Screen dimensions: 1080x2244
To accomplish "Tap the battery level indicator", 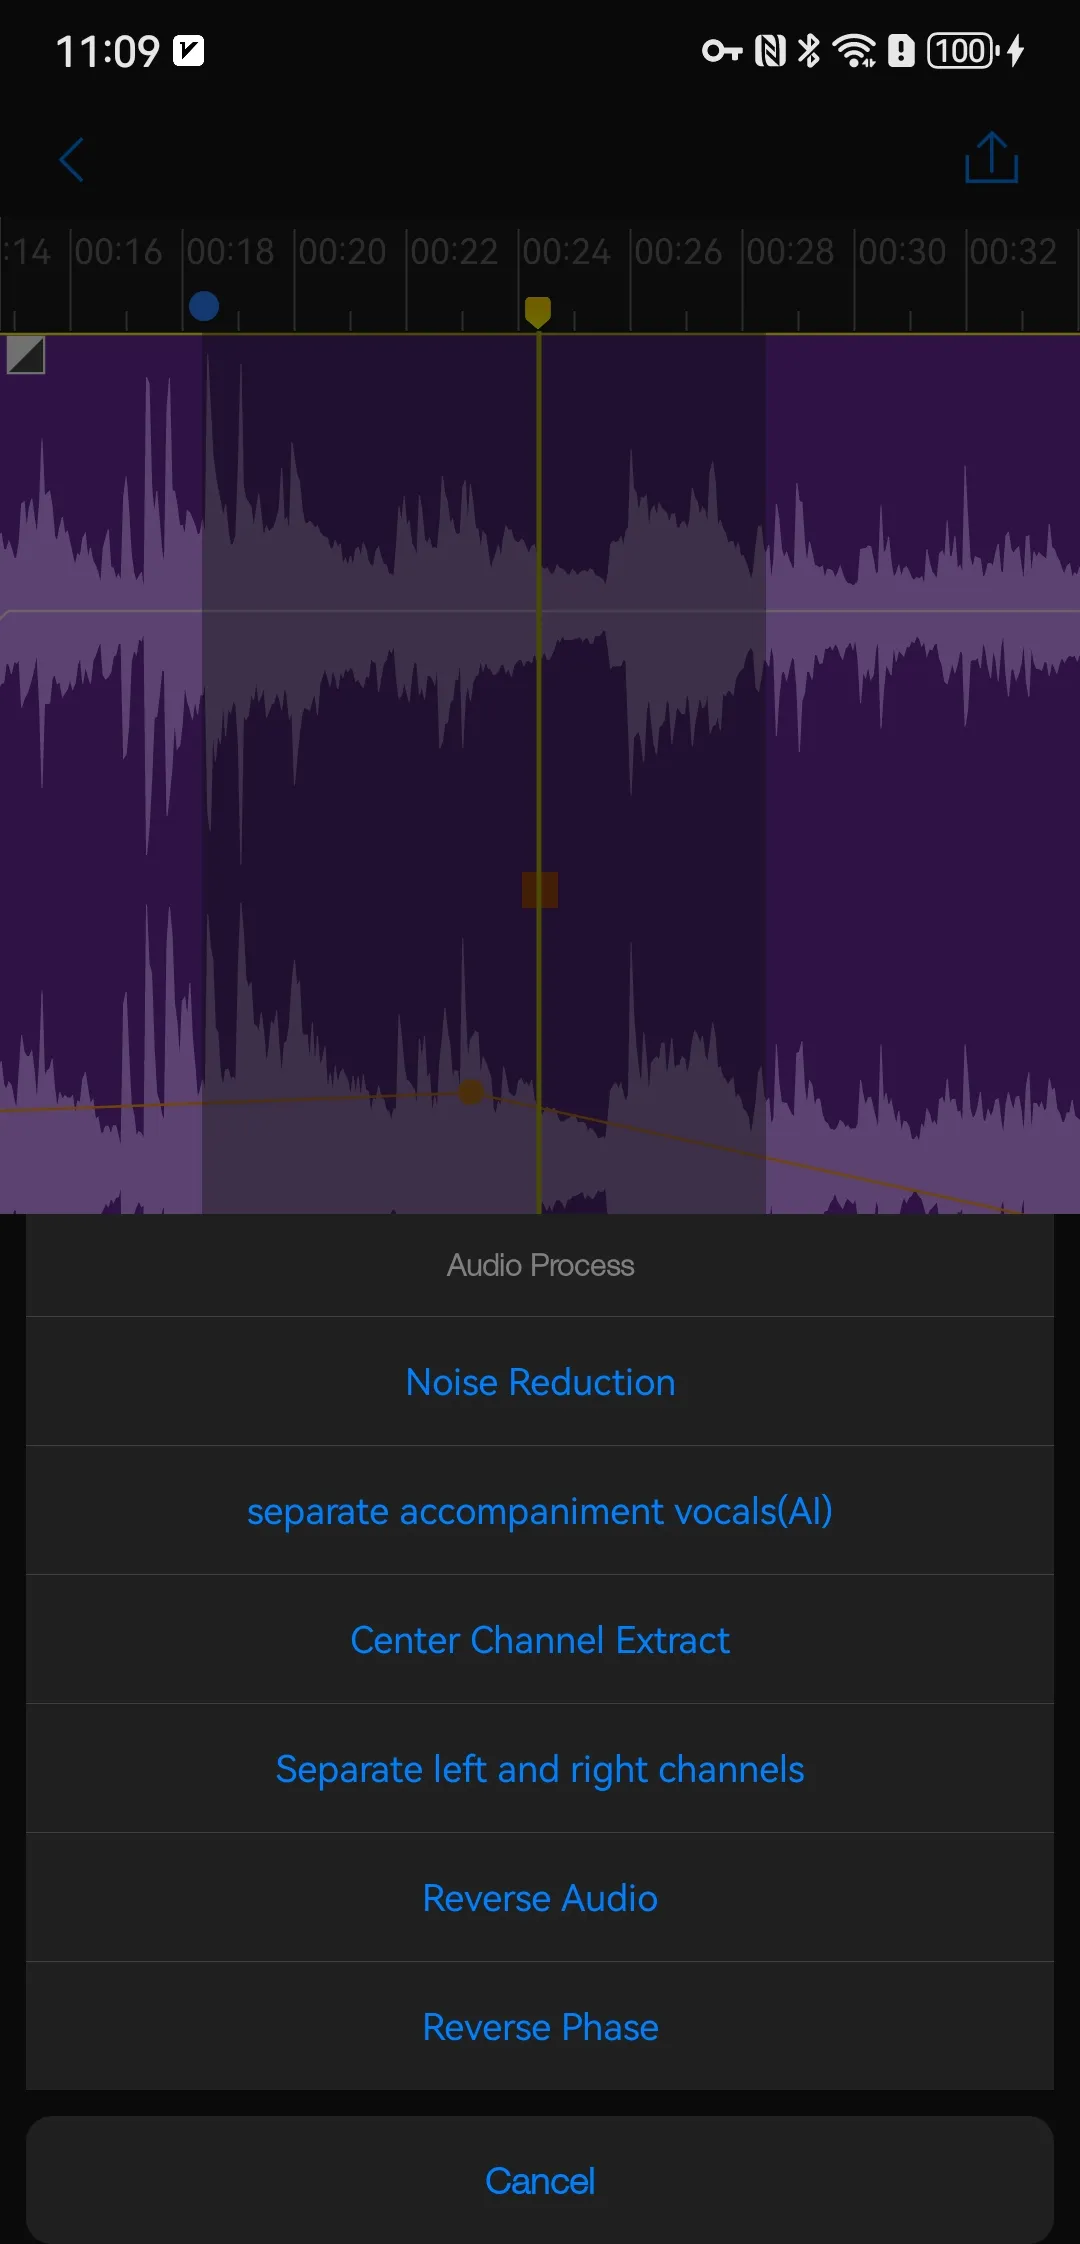I will click(962, 50).
